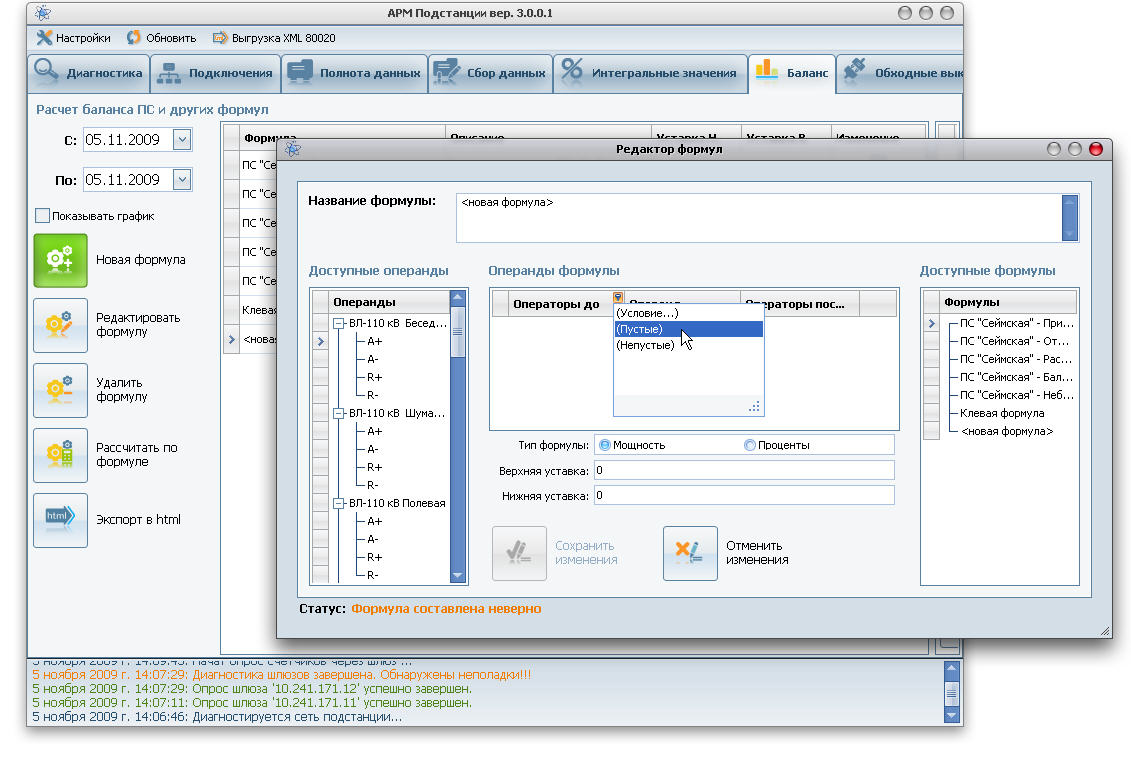
Task: Click the Удалить формулу icon
Action: [60, 390]
